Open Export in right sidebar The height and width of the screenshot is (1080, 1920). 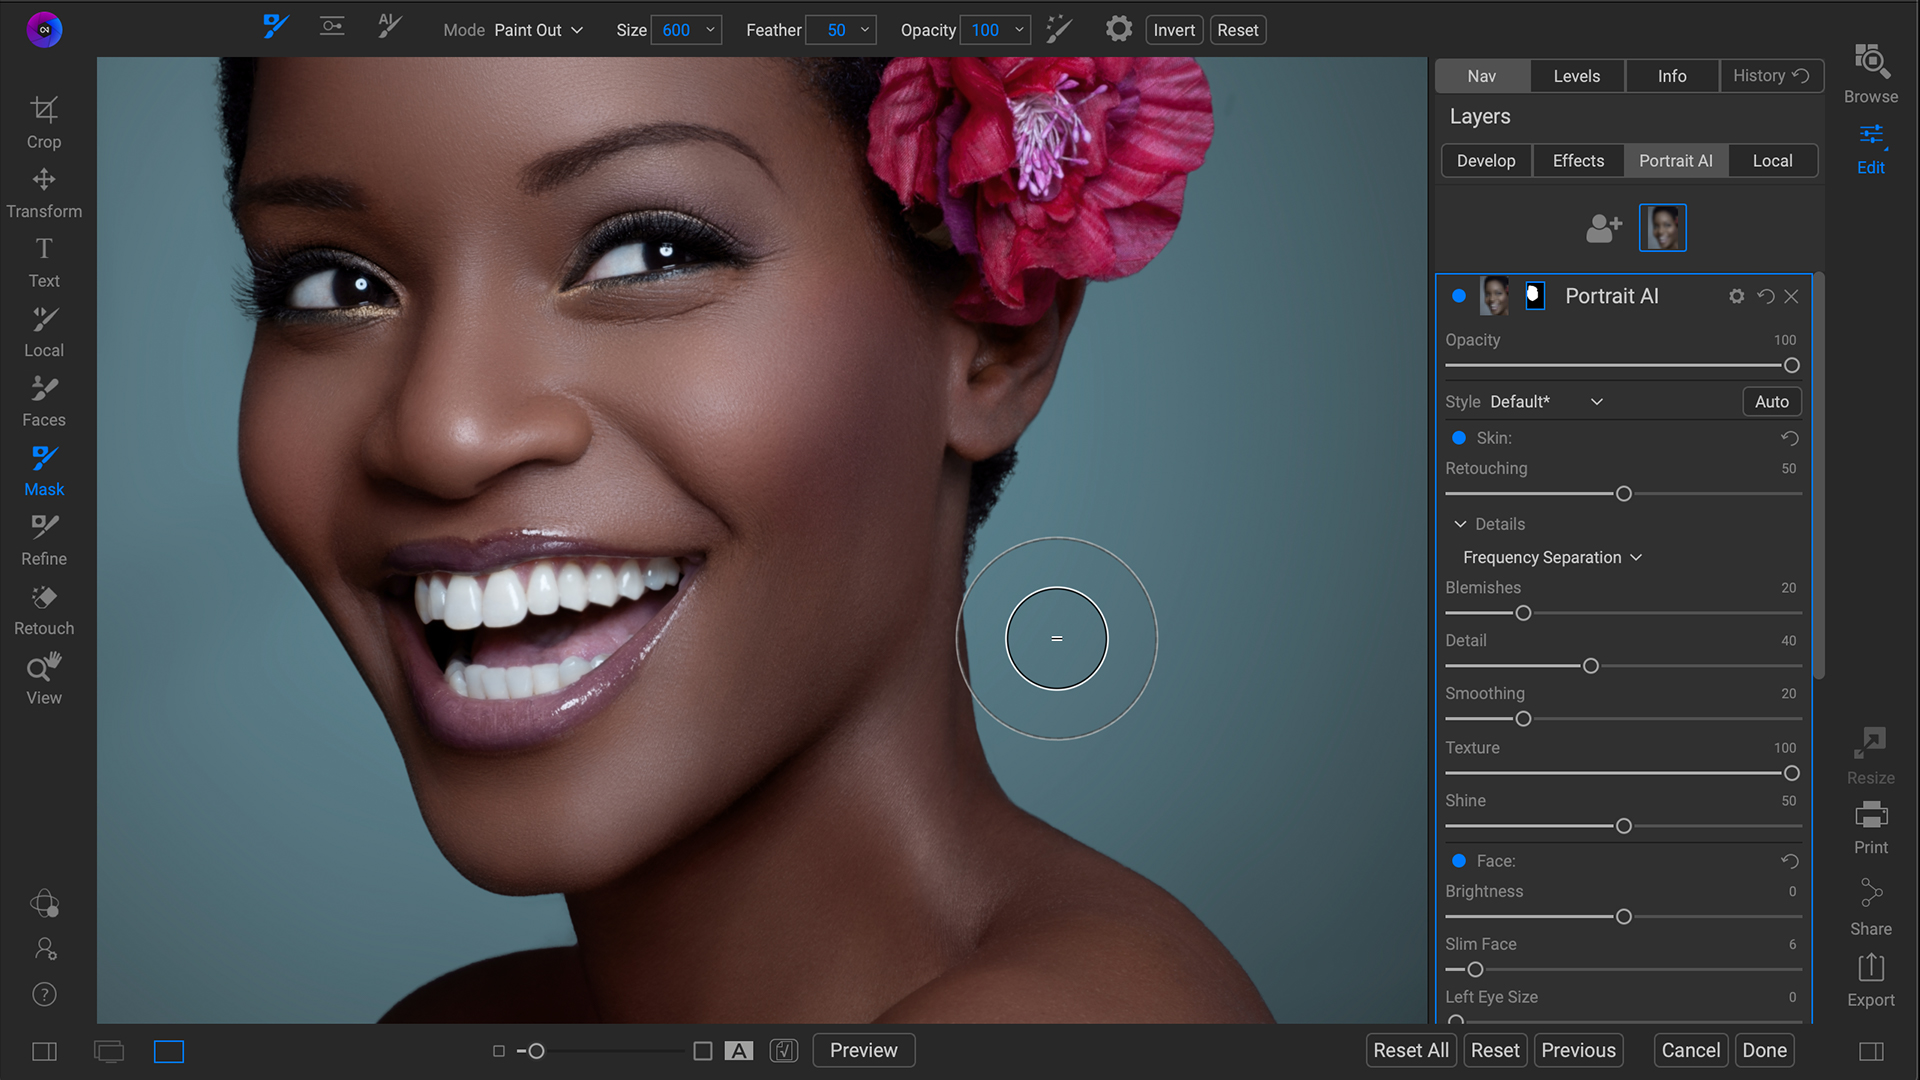point(1870,980)
